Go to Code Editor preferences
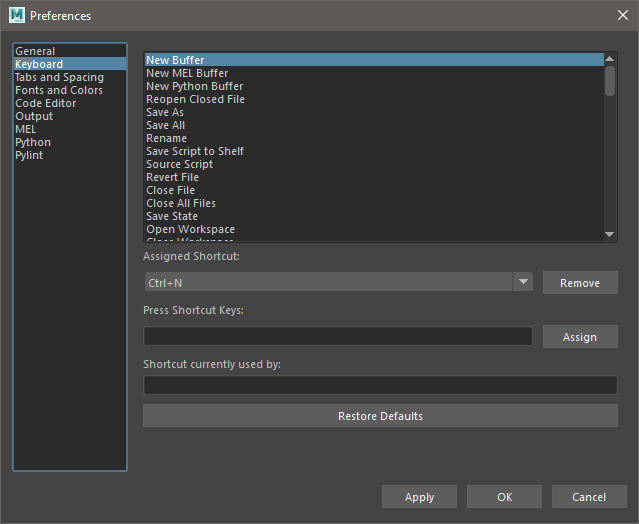 tap(45, 103)
